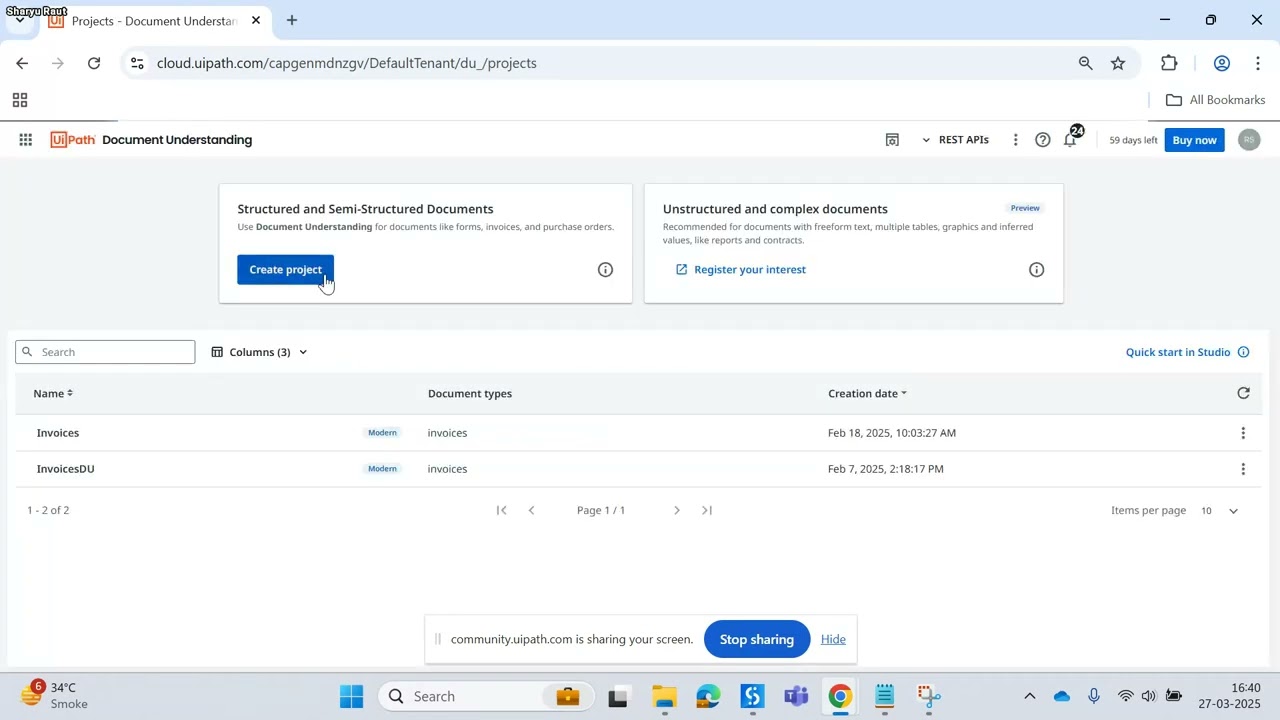Open the calendar-style icon beside REST APIs
Viewport: 1280px width, 720px height.
coord(892,140)
